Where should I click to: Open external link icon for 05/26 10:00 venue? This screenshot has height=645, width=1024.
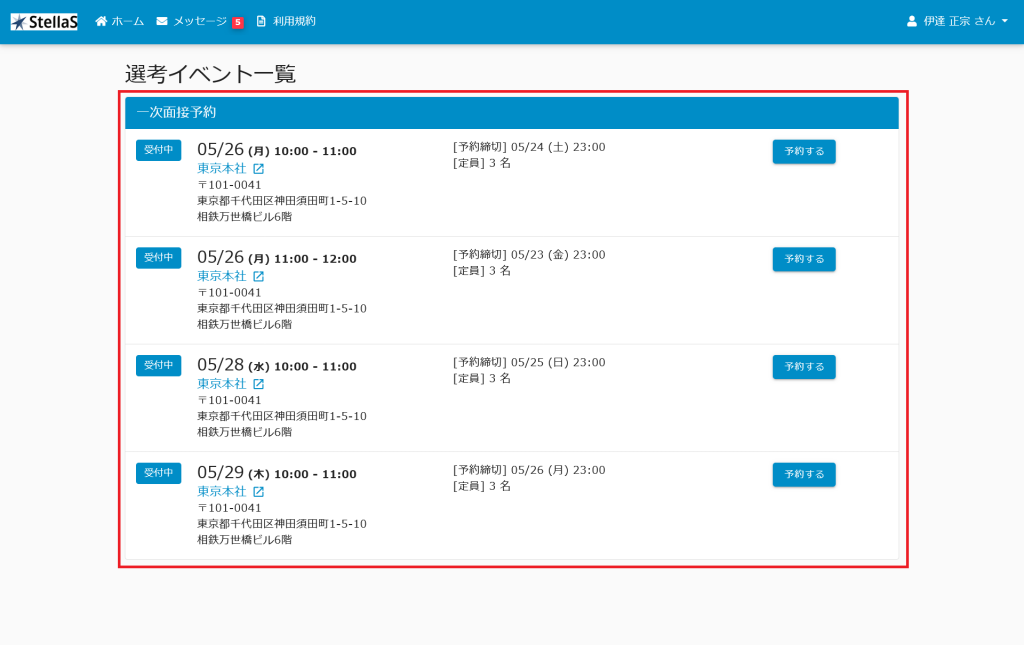[258, 169]
